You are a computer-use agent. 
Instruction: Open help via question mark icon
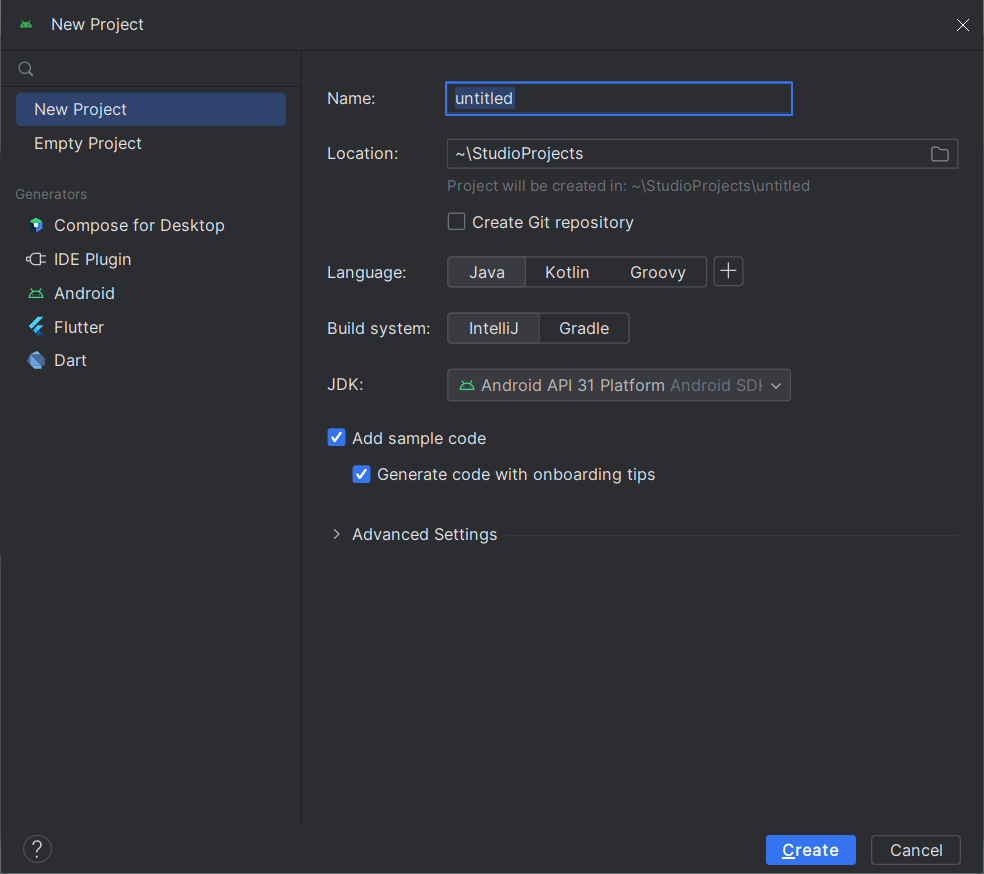(x=37, y=849)
